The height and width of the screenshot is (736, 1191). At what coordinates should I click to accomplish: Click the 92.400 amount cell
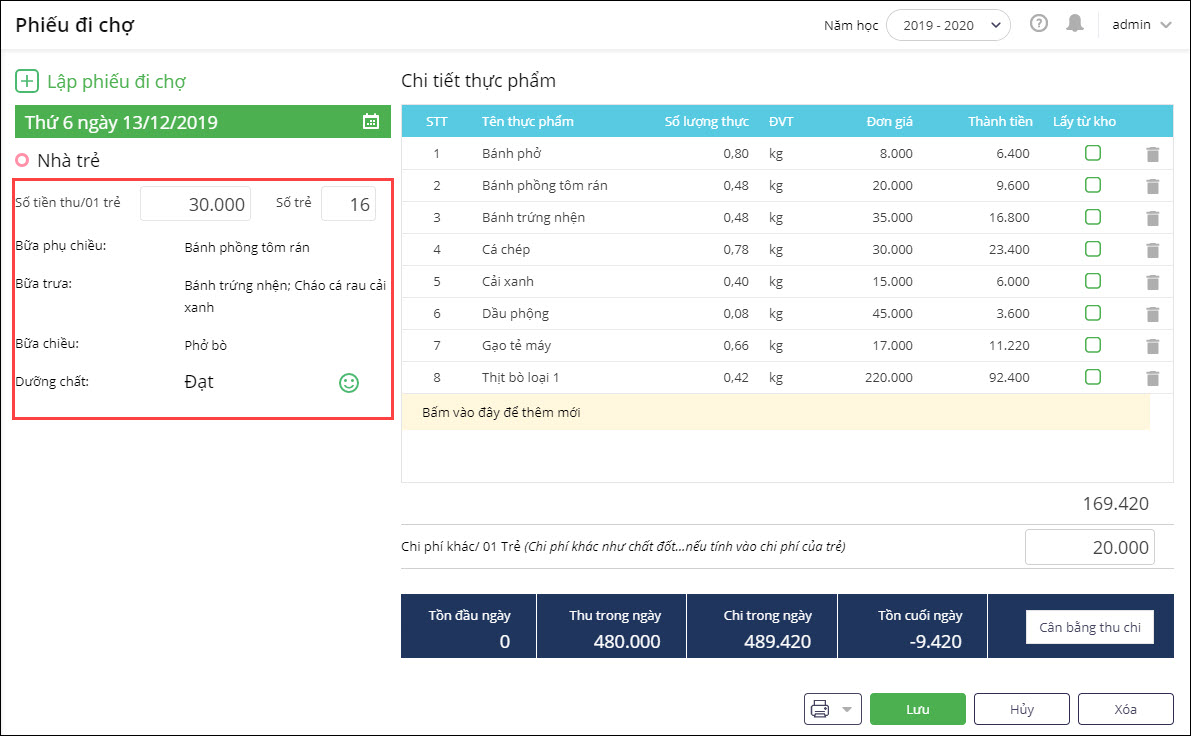pos(1009,377)
